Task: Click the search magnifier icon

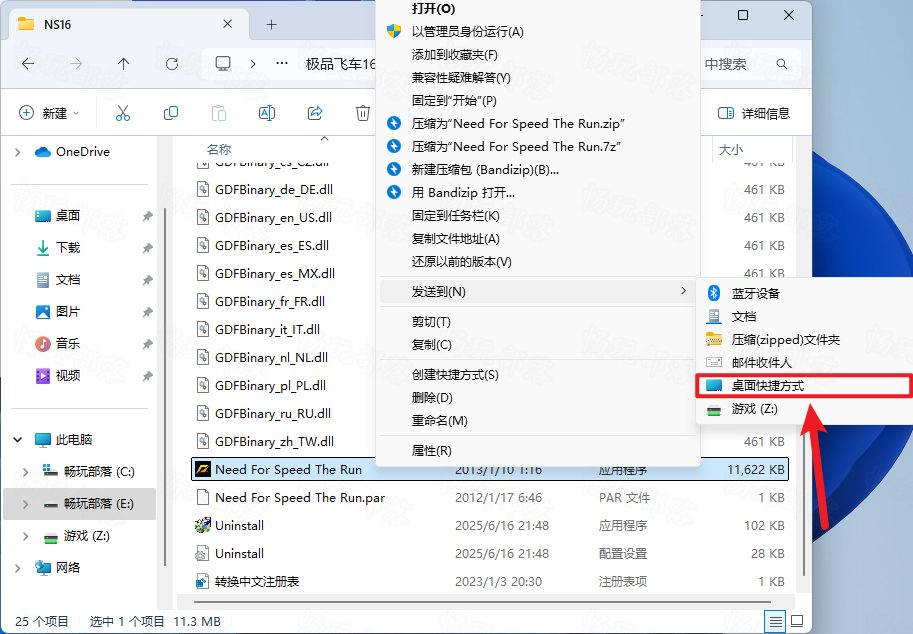Action: click(782, 64)
